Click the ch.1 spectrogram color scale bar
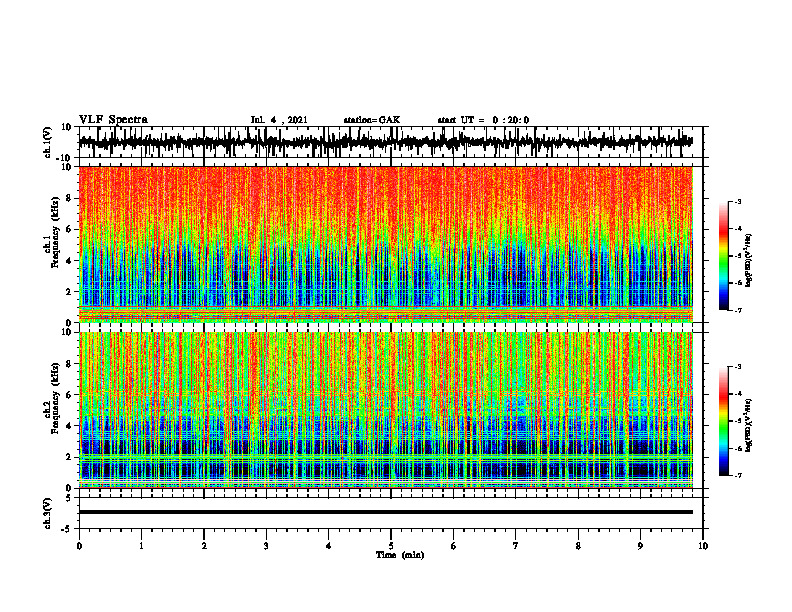The width and height of the screenshot is (792, 612). [x=724, y=256]
